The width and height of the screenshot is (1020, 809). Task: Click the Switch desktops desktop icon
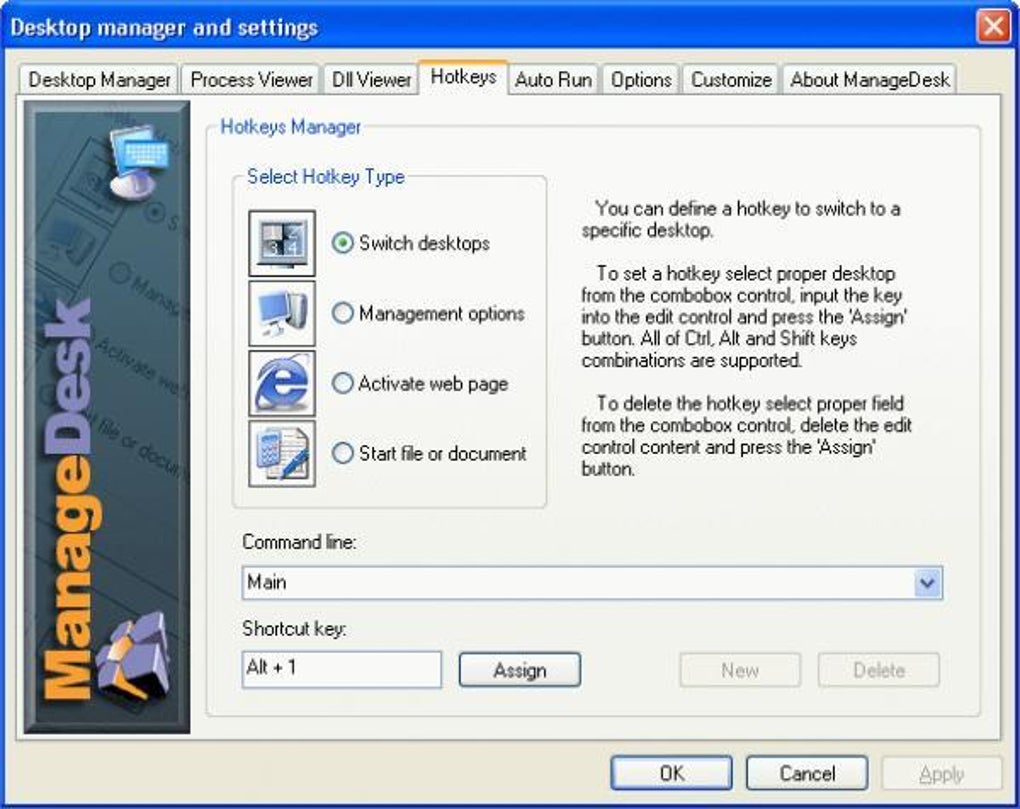[x=281, y=242]
